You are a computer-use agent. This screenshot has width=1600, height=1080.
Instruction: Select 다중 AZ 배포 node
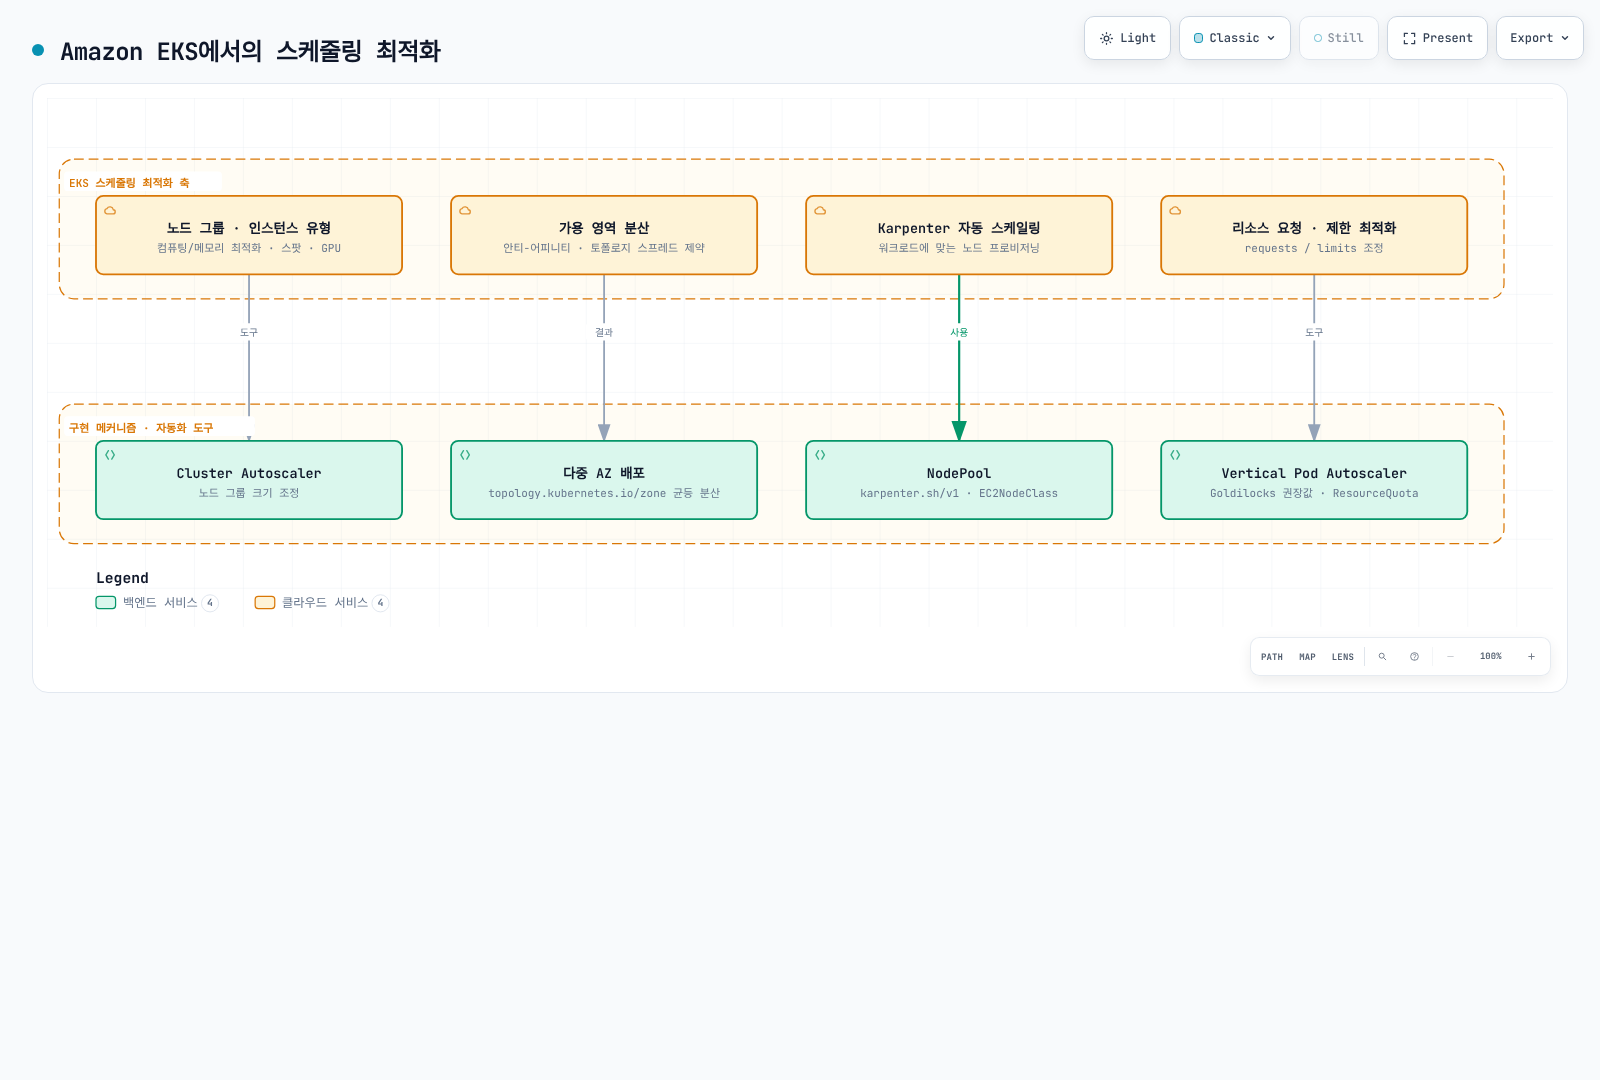604,480
